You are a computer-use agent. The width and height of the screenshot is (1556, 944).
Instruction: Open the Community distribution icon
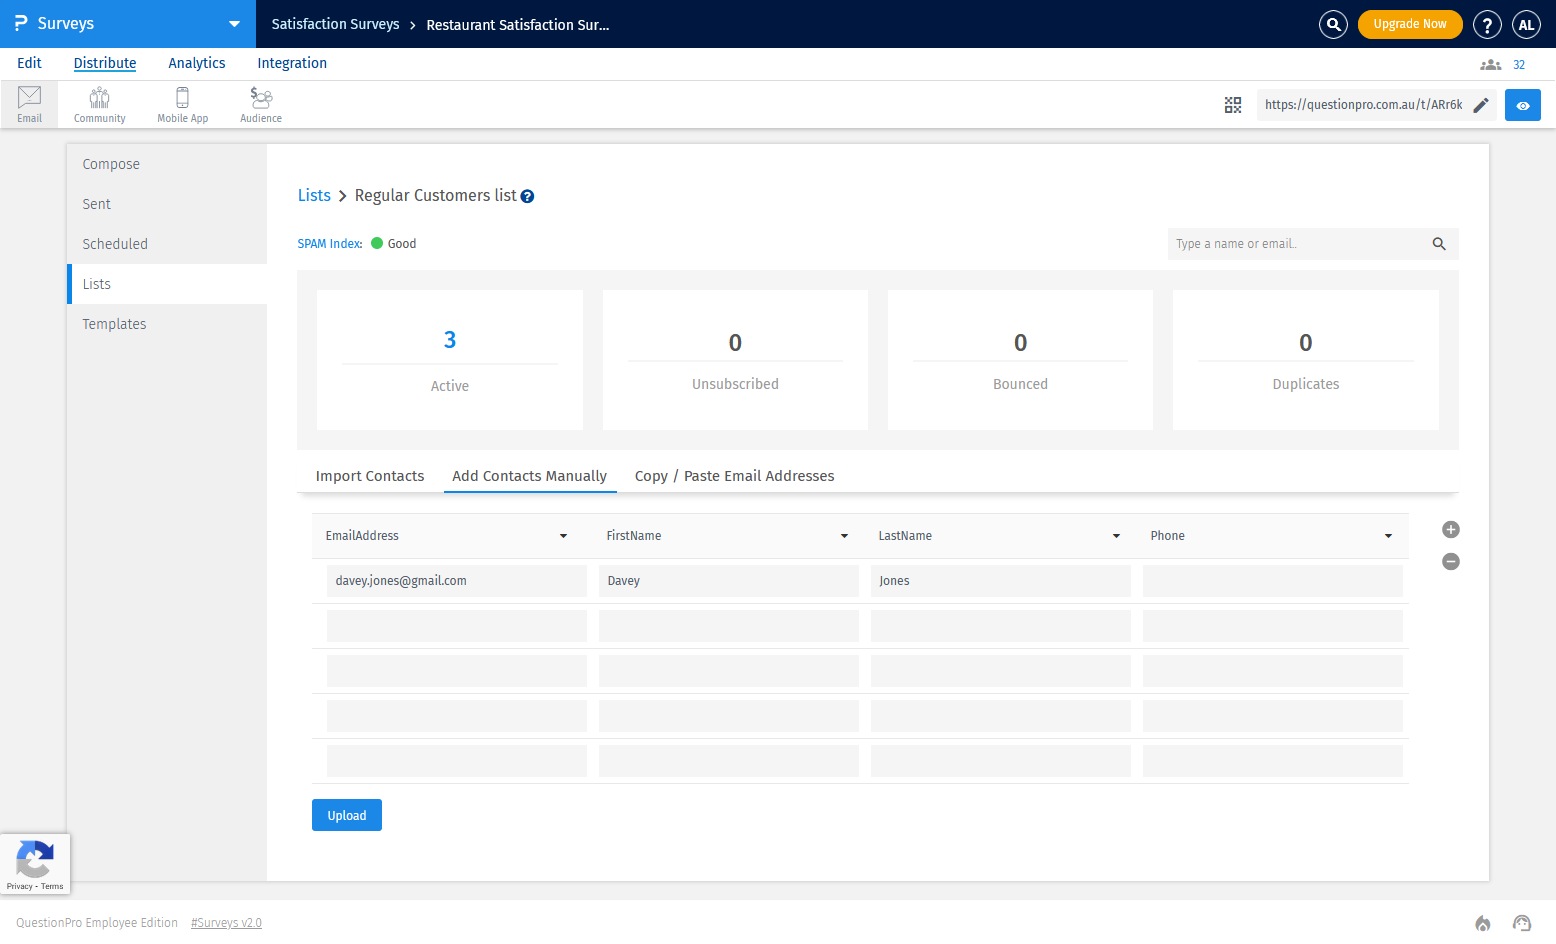pos(99,104)
